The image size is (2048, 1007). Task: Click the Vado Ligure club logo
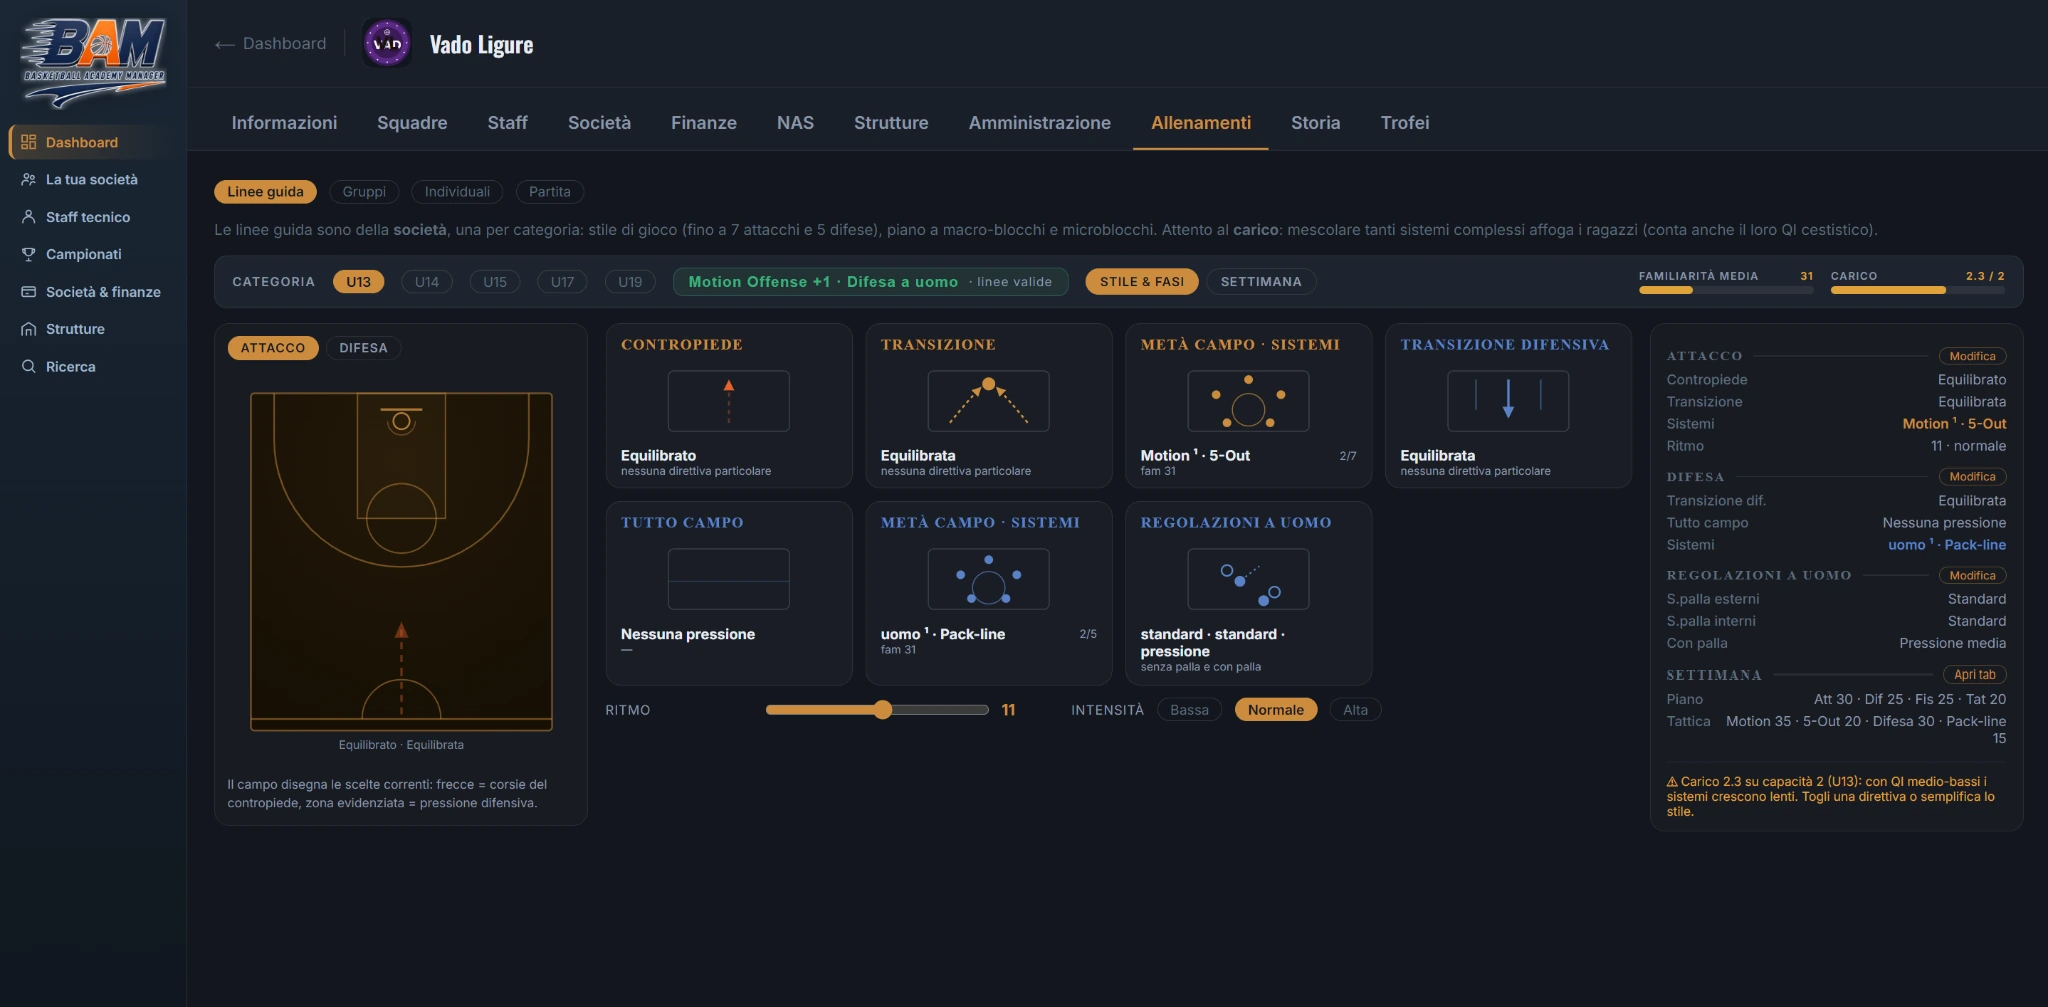click(387, 44)
